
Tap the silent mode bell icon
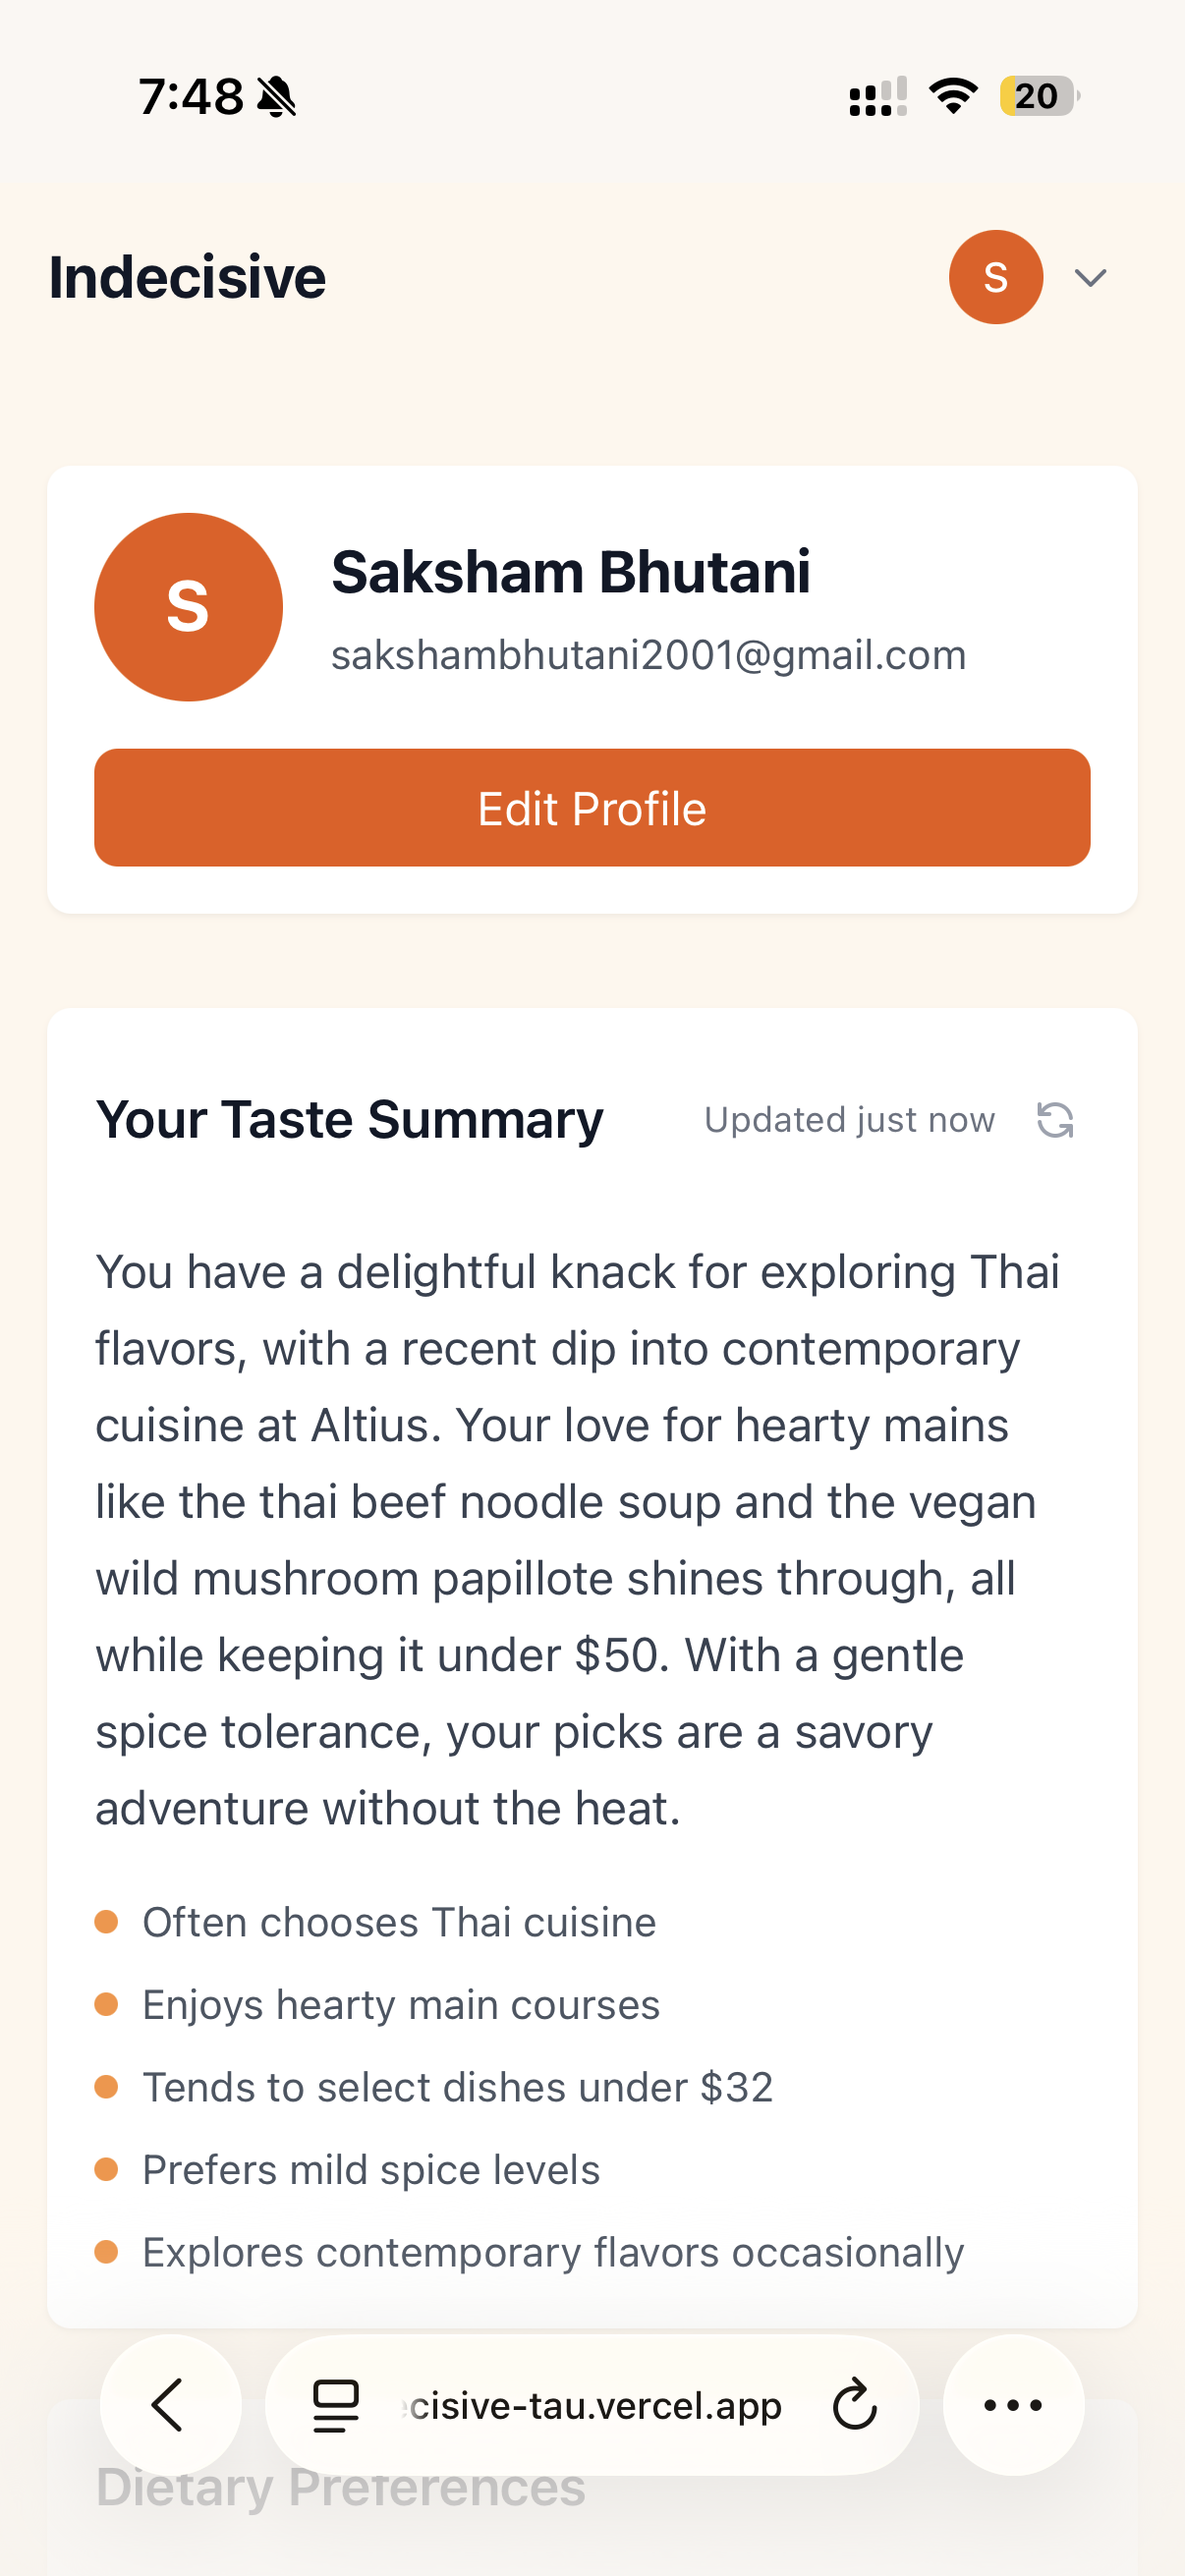pos(277,97)
